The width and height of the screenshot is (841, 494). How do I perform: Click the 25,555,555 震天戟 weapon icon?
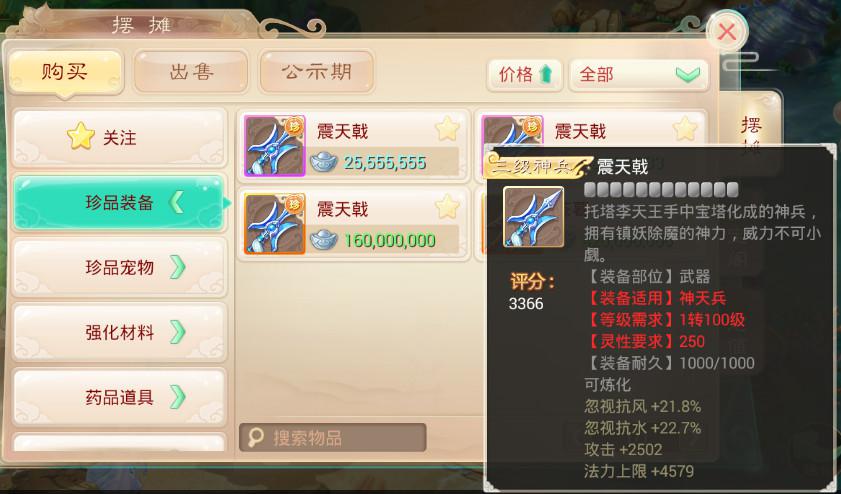coord(275,146)
